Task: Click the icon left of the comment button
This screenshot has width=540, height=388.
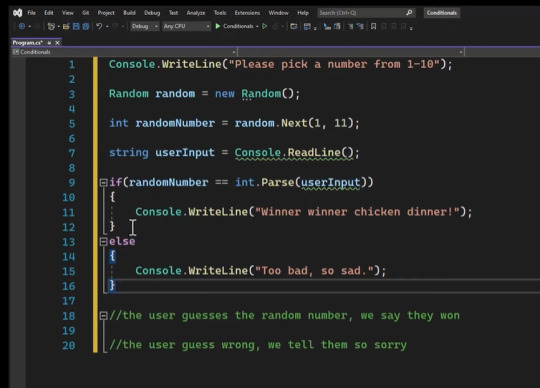Action: click(337, 26)
